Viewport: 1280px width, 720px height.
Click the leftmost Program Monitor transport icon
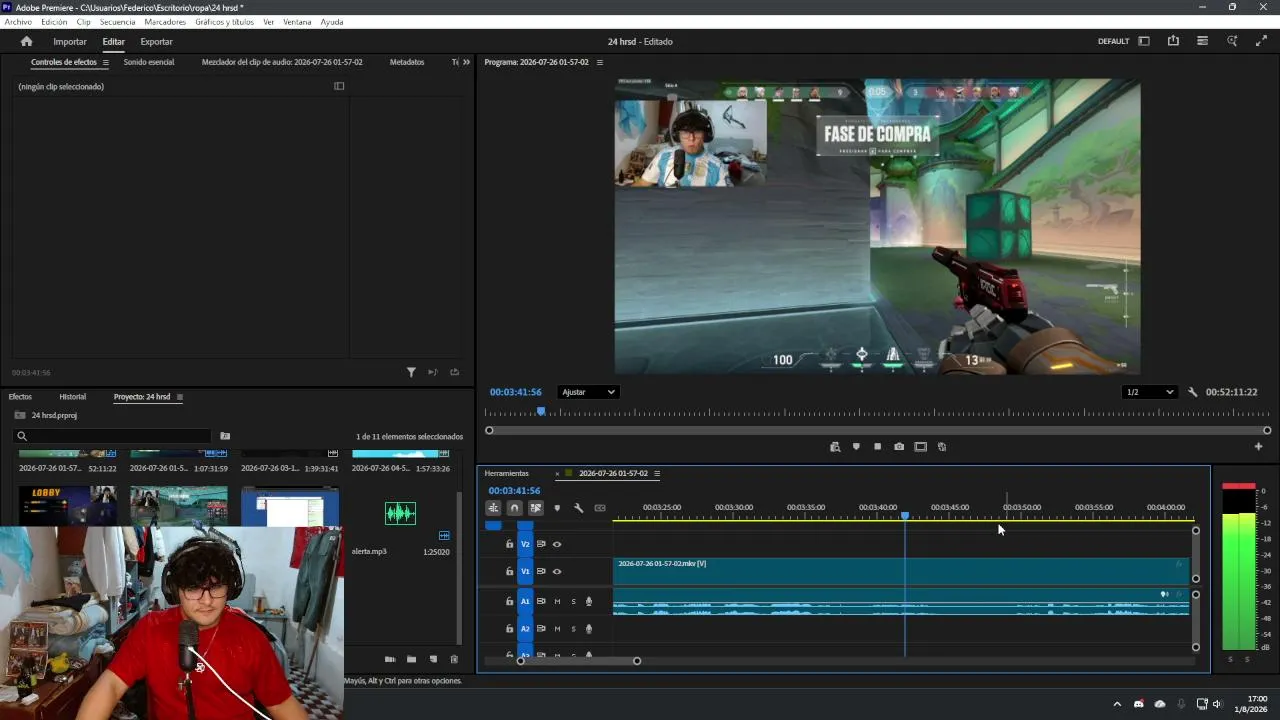click(835, 447)
